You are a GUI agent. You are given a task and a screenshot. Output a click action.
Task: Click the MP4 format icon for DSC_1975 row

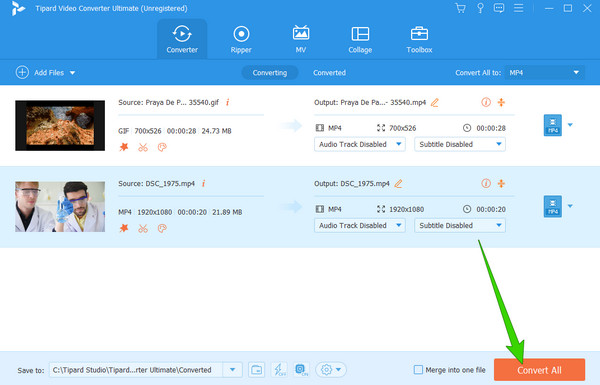pos(553,206)
